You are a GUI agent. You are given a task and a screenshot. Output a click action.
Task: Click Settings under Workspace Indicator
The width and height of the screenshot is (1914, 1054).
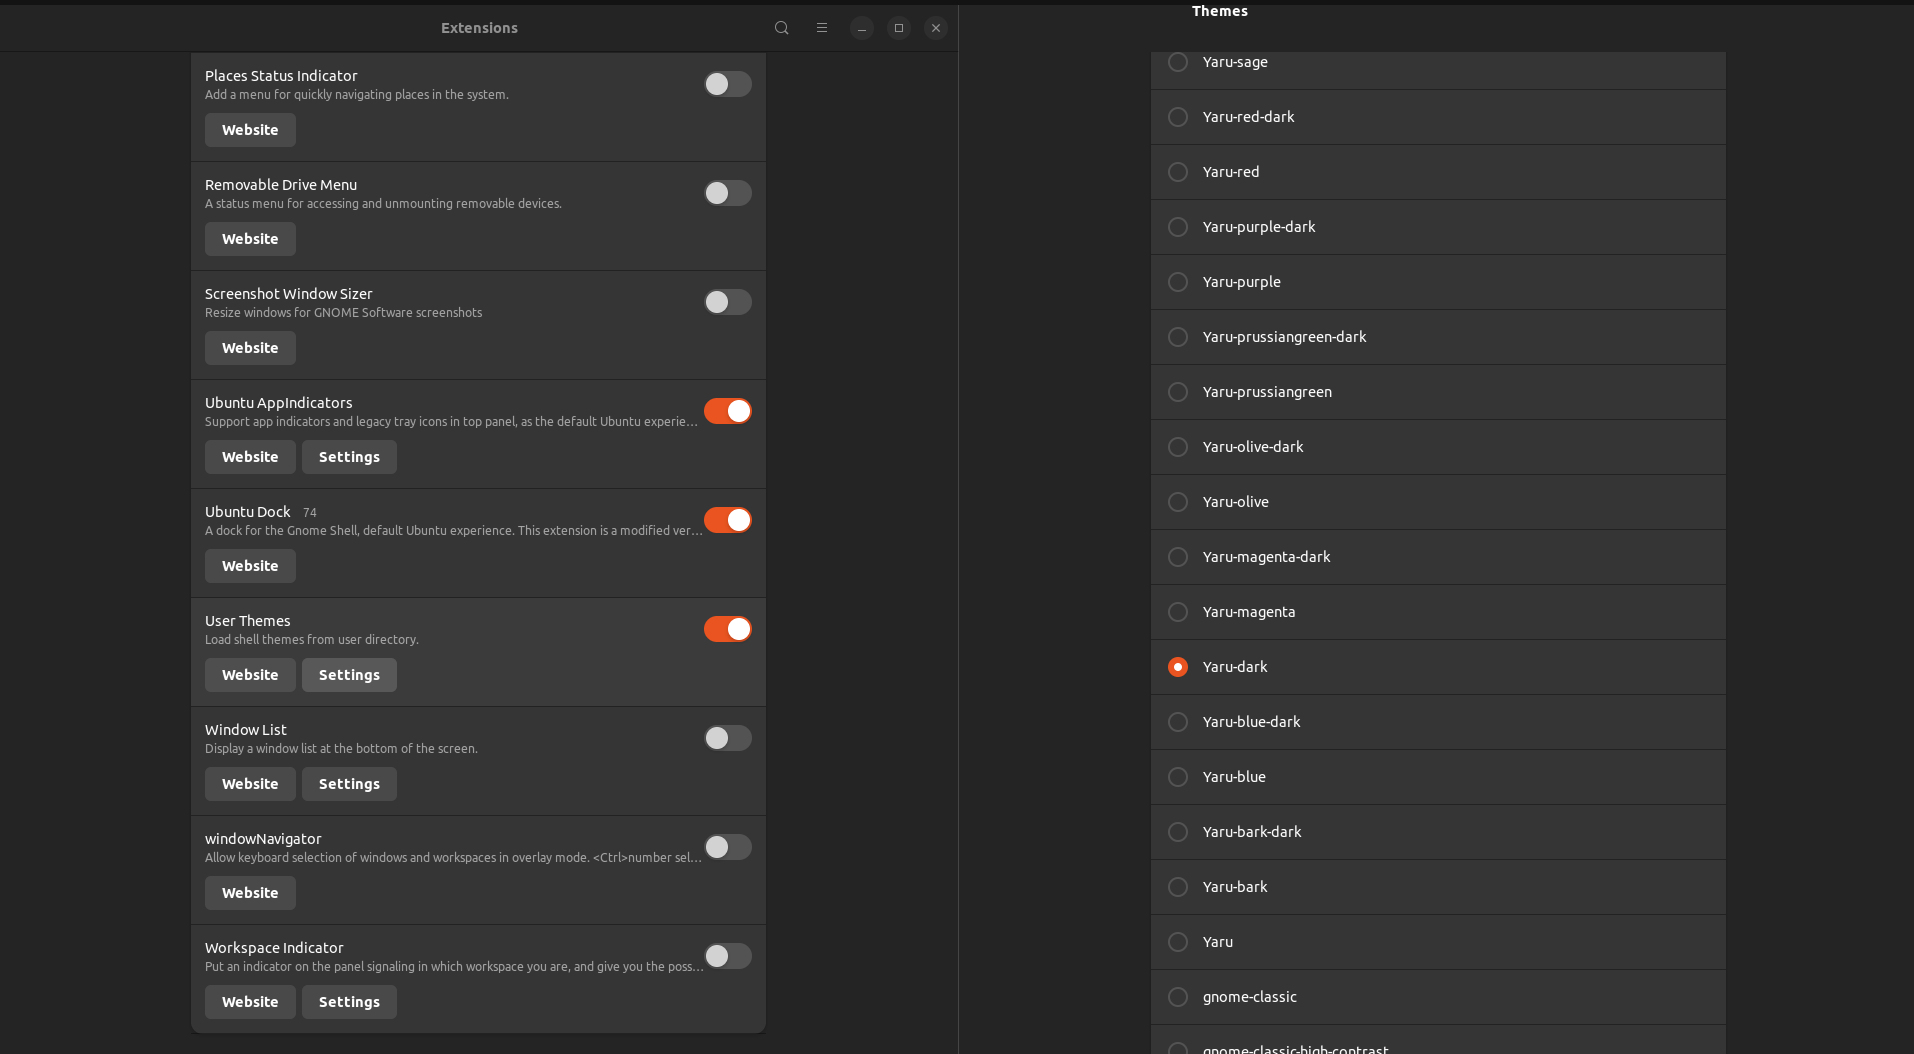[x=349, y=1002]
